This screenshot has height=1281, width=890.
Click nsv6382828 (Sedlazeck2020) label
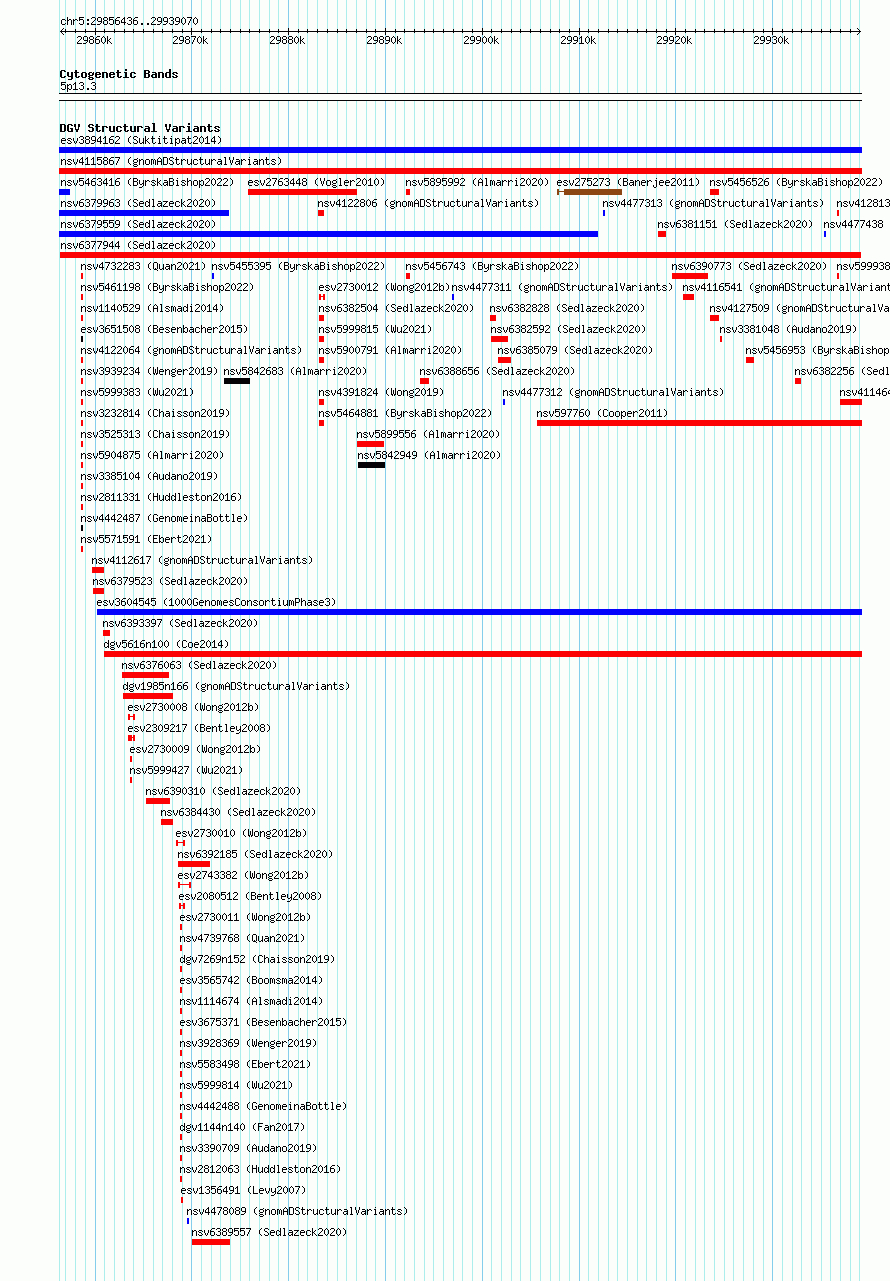tap(568, 309)
